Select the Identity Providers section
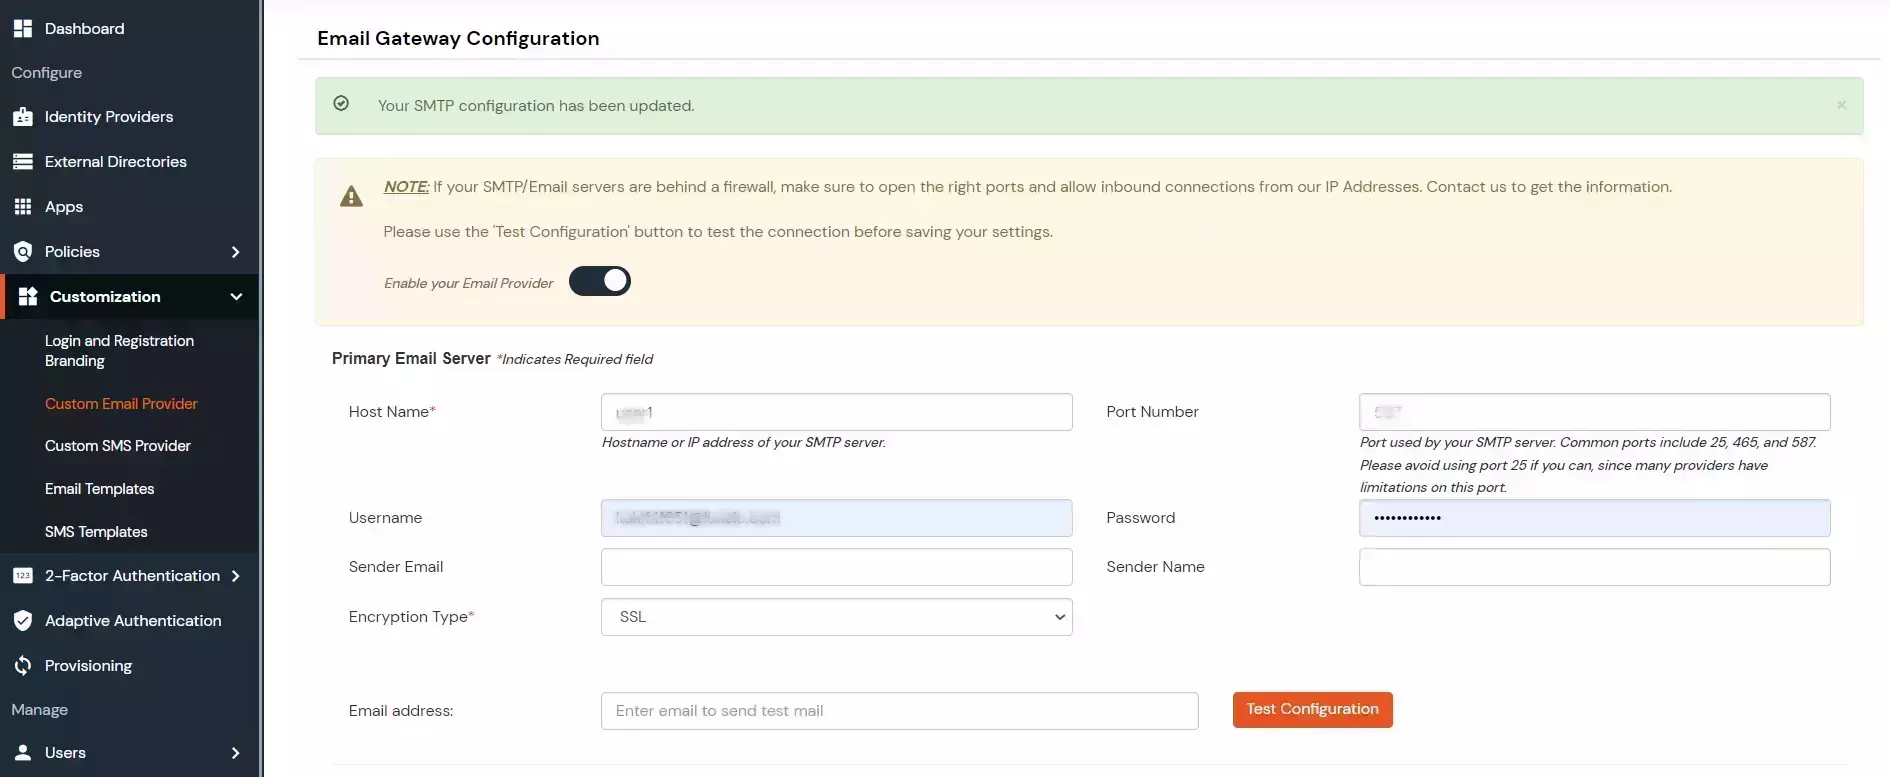The width and height of the screenshot is (1889, 777). pos(108,117)
